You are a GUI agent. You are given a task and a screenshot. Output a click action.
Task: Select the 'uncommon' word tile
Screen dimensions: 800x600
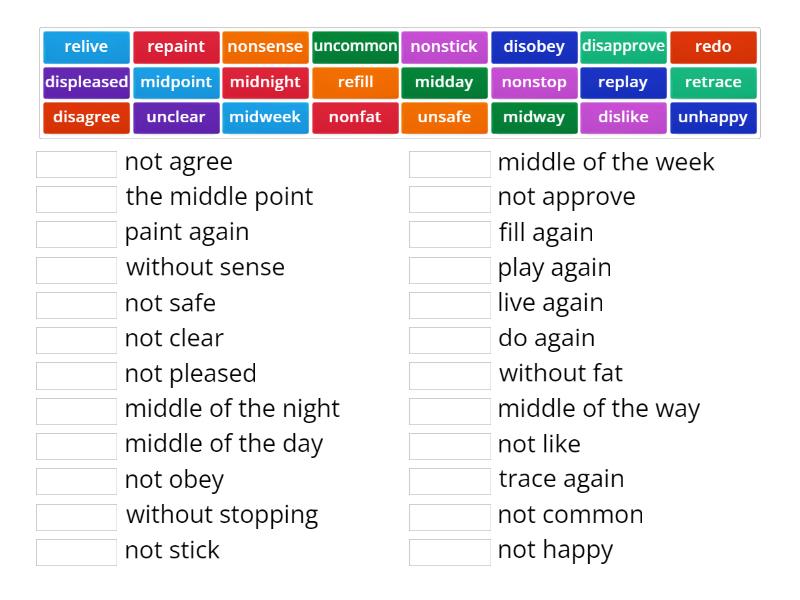(355, 46)
